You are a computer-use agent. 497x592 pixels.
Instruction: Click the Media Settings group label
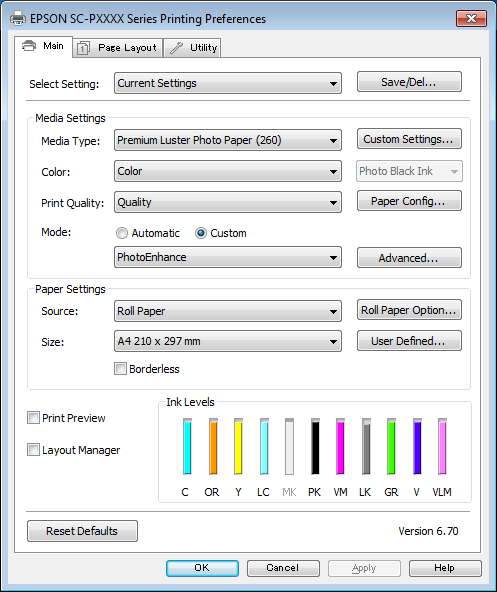(70, 118)
